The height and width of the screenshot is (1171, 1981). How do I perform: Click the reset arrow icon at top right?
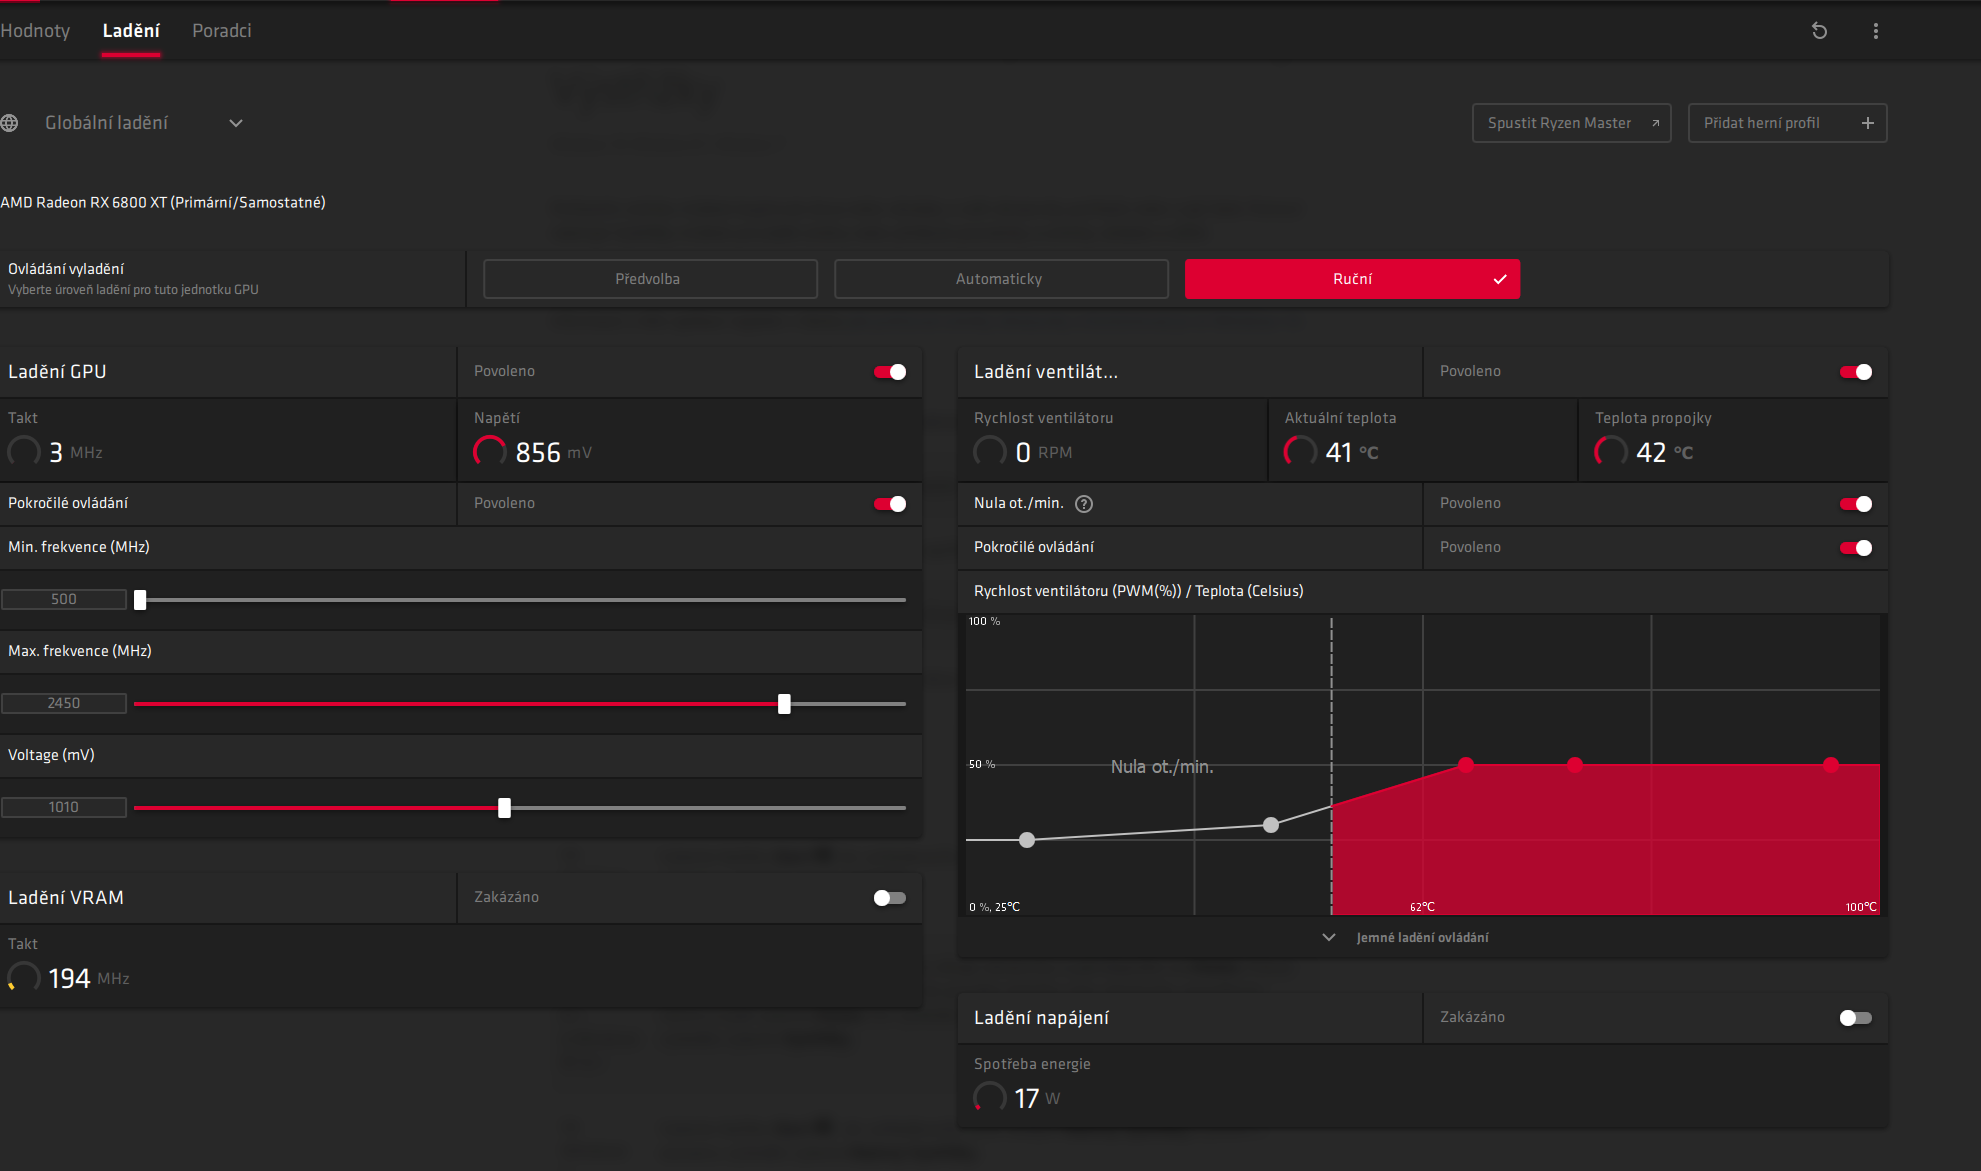(x=1819, y=31)
